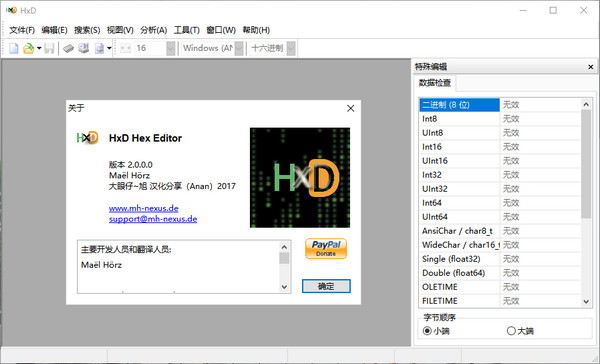Click the 确定 button
Viewport: 600px width, 364px height.
326,286
